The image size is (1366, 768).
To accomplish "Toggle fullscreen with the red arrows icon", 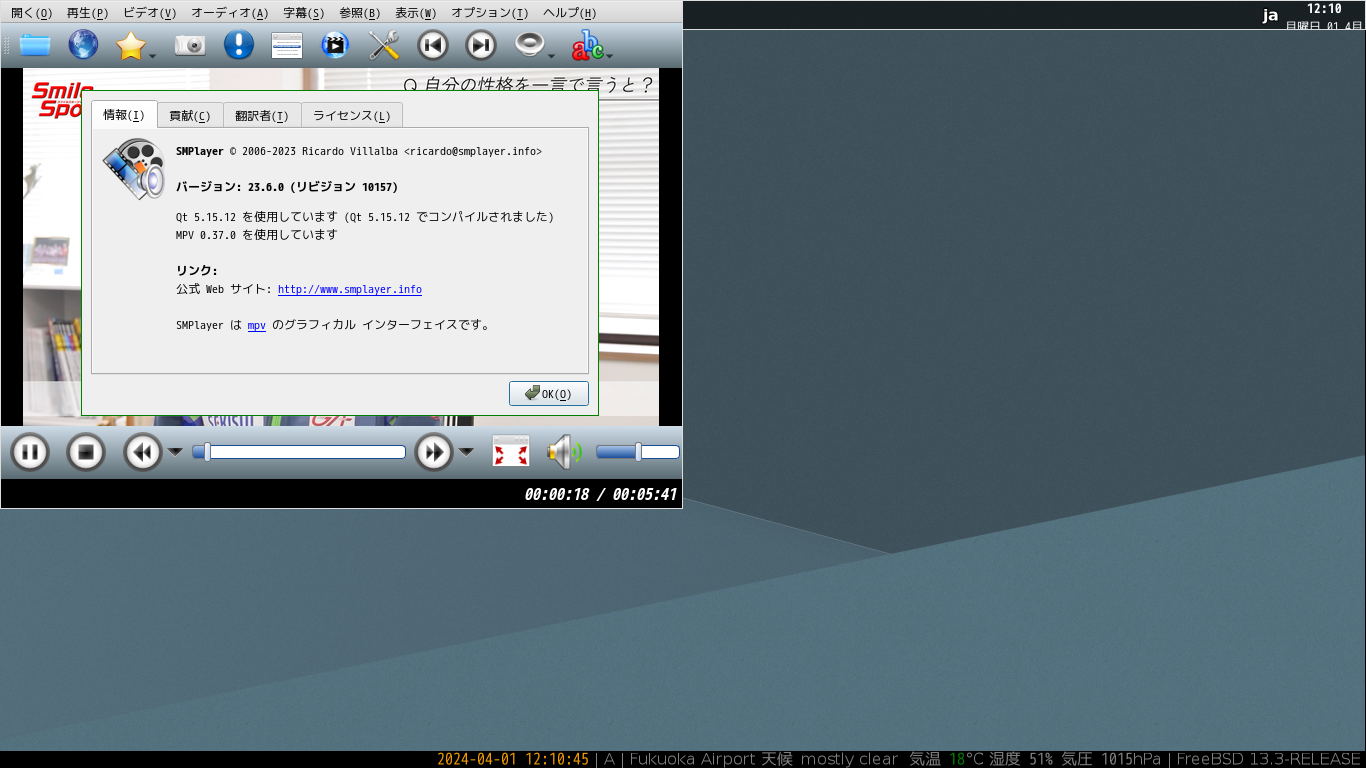I will pyautogui.click(x=510, y=452).
